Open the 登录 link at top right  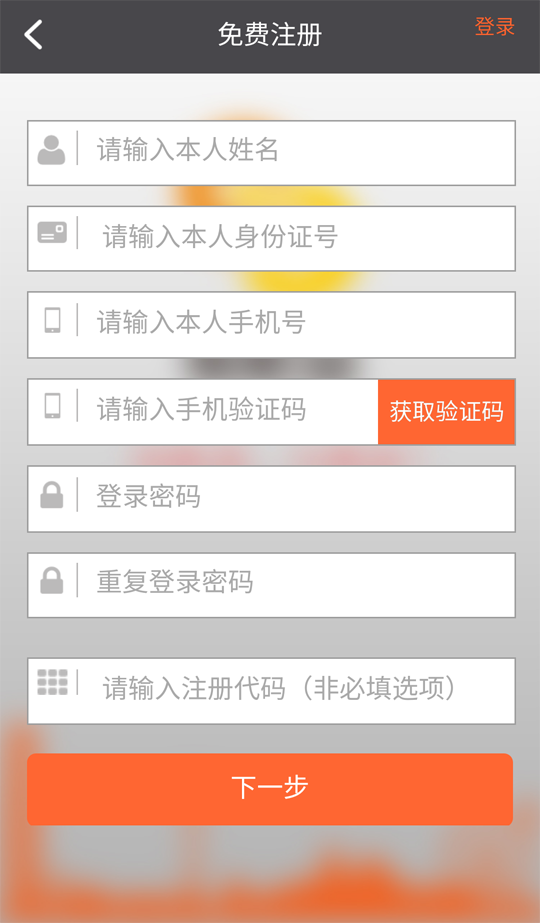click(x=495, y=26)
